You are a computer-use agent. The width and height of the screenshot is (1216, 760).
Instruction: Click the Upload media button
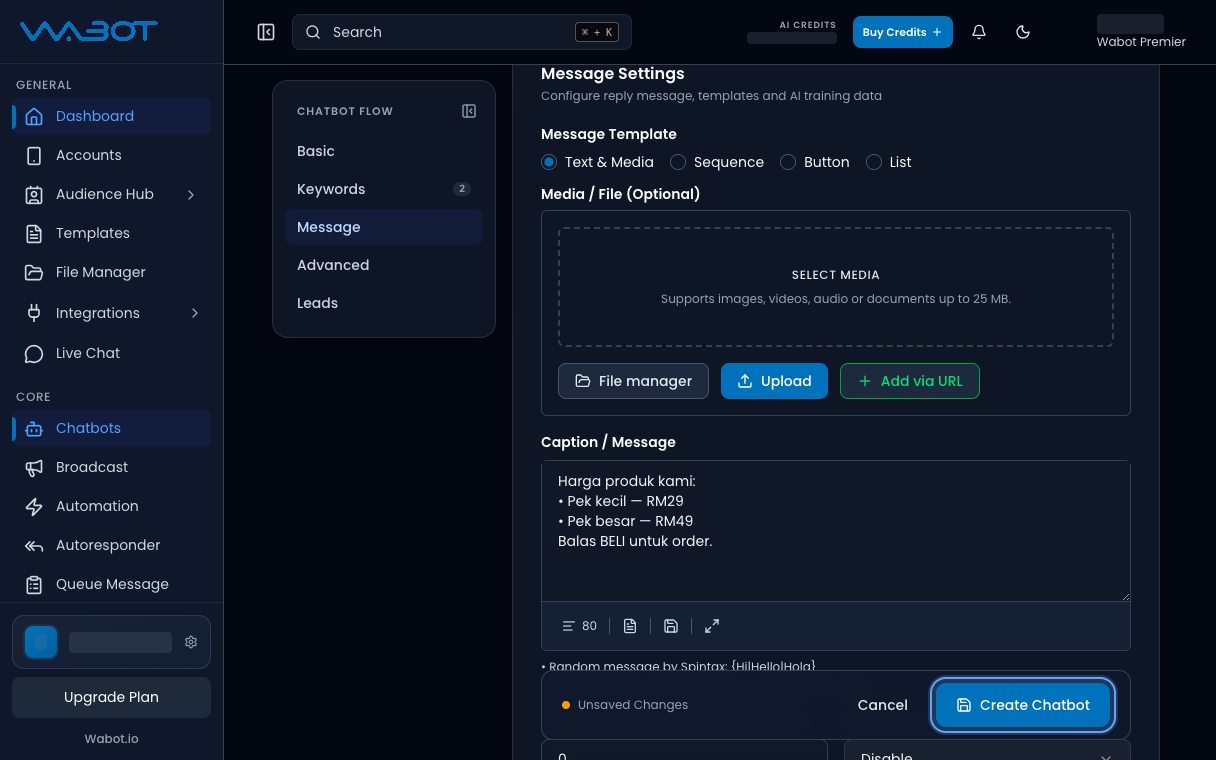[x=774, y=381]
